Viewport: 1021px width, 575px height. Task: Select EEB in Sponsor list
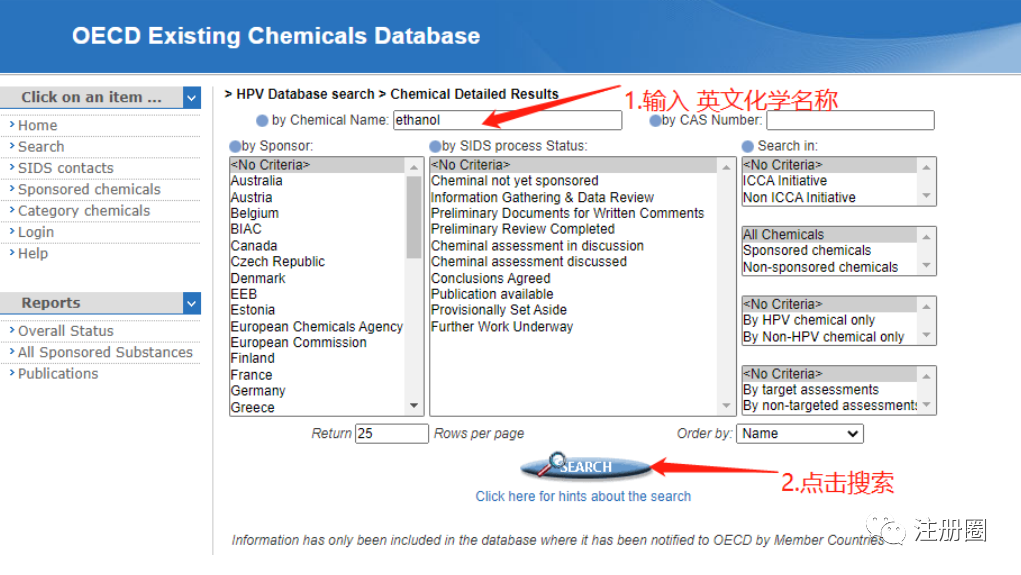point(244,294)
